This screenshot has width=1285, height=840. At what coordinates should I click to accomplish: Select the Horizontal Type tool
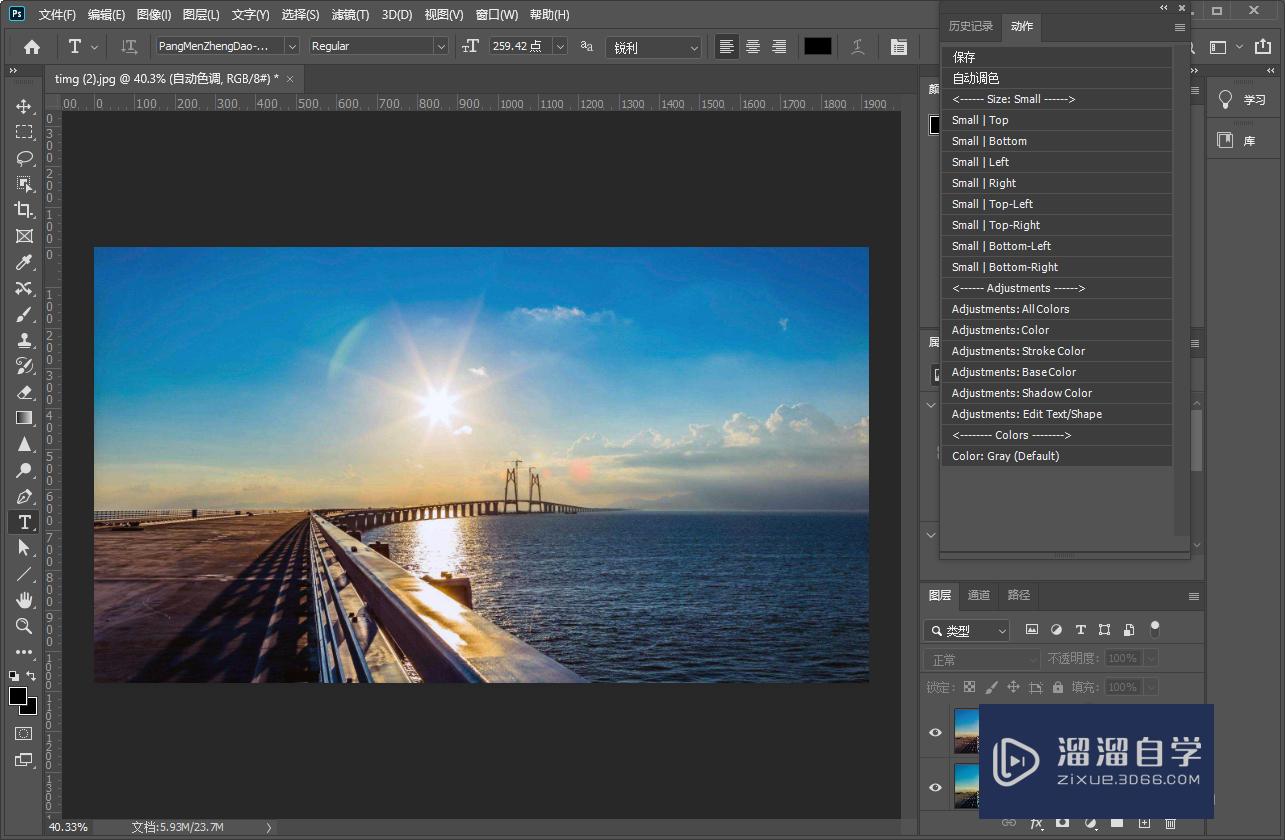24,522
